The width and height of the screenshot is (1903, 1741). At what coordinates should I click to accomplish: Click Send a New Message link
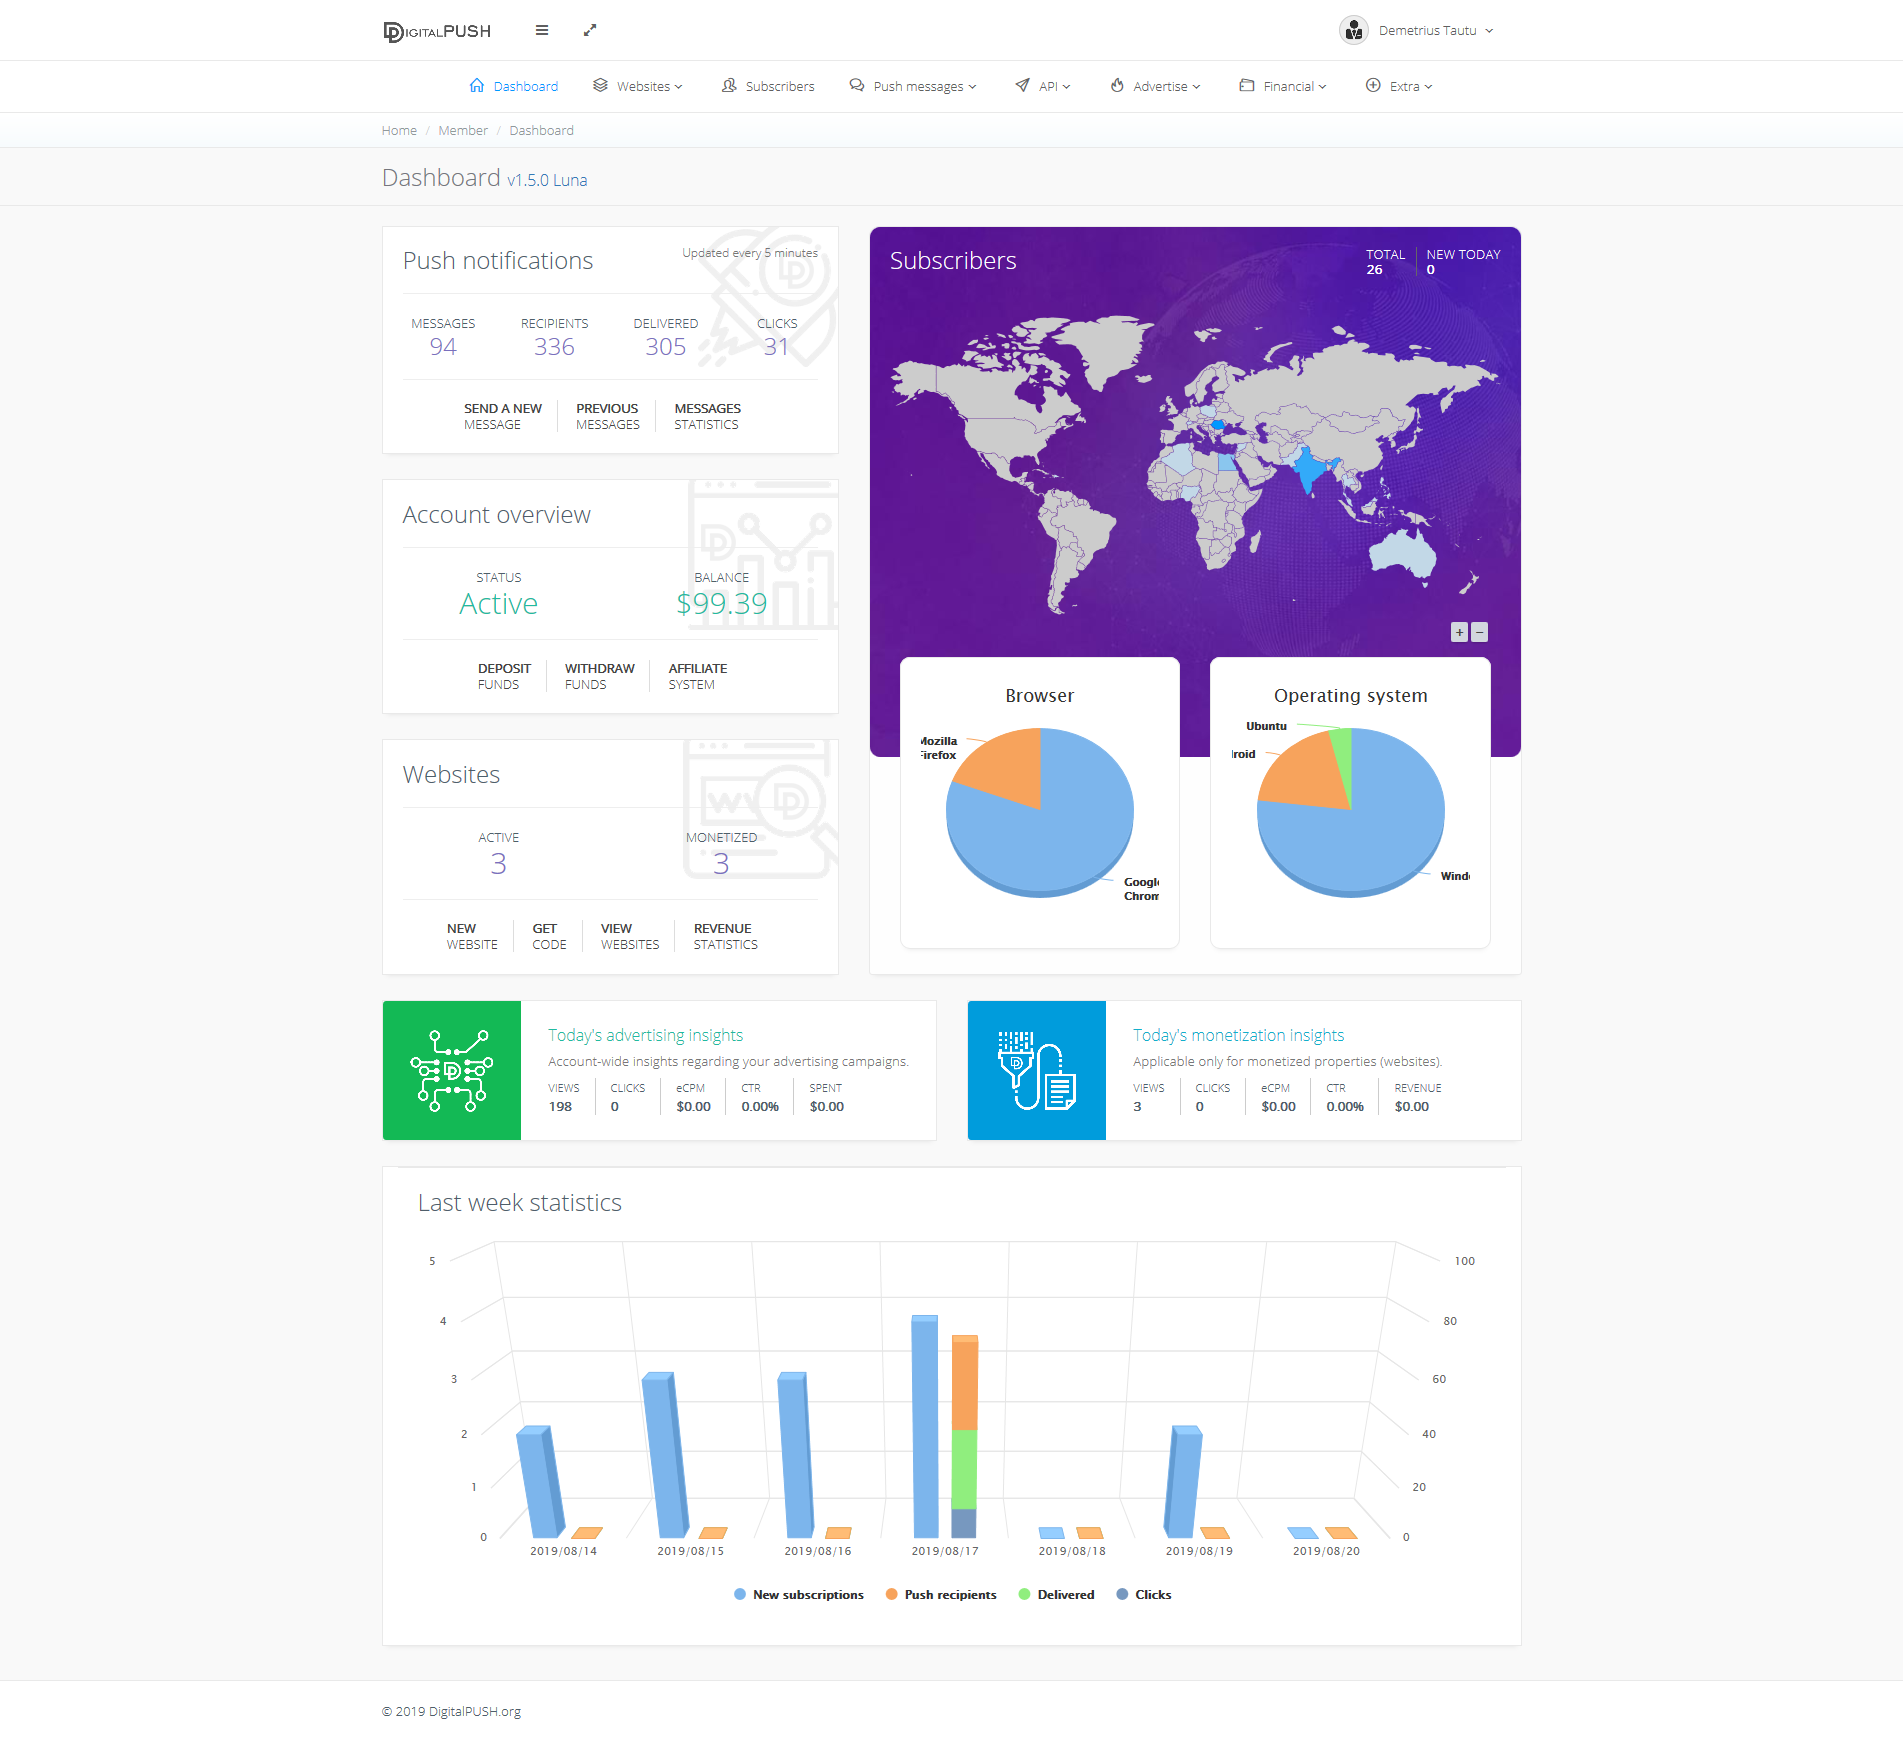coord(503,416)
